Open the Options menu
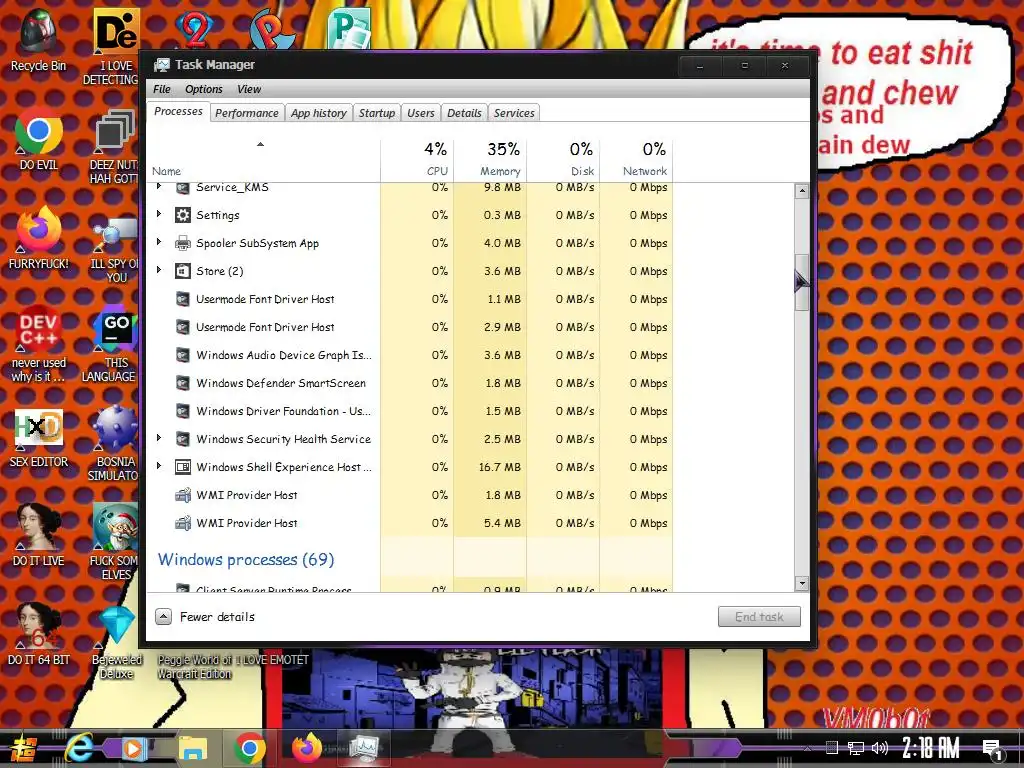Screen dimensions: 1024x768 (x=204, y=89)
